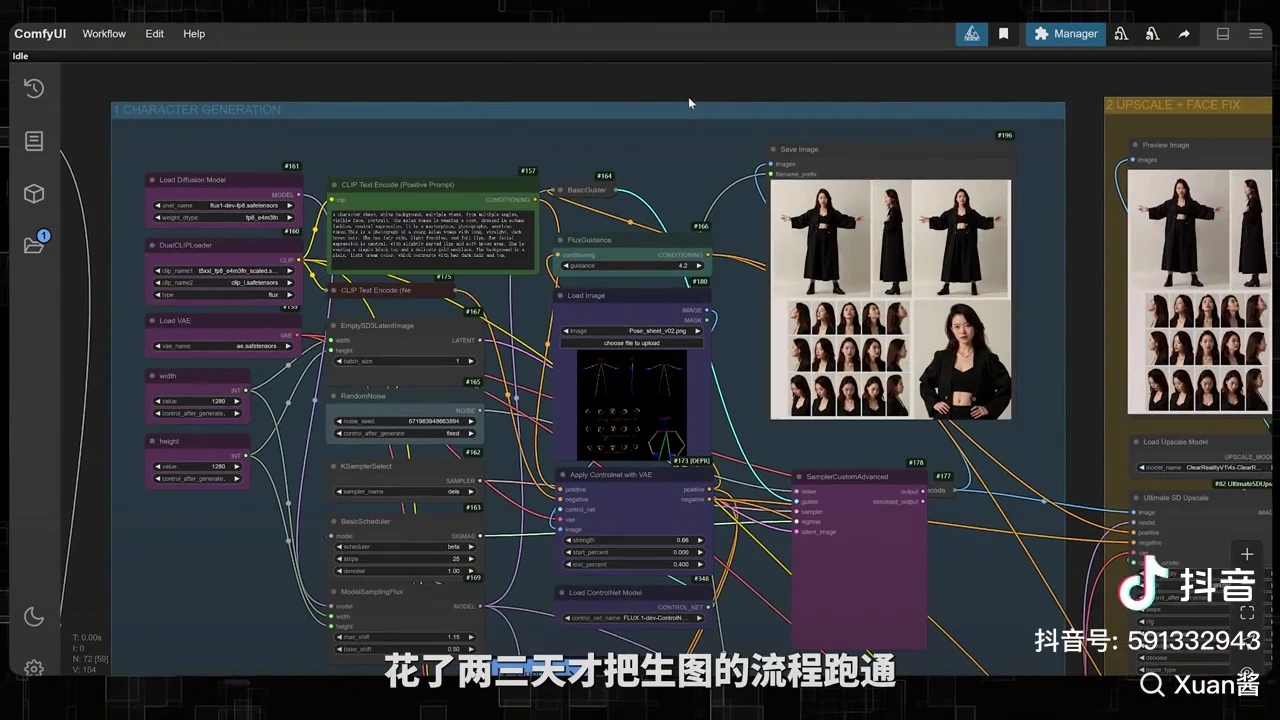
Task: Click the width value 1280 field
Action: (x=197, y=401)
